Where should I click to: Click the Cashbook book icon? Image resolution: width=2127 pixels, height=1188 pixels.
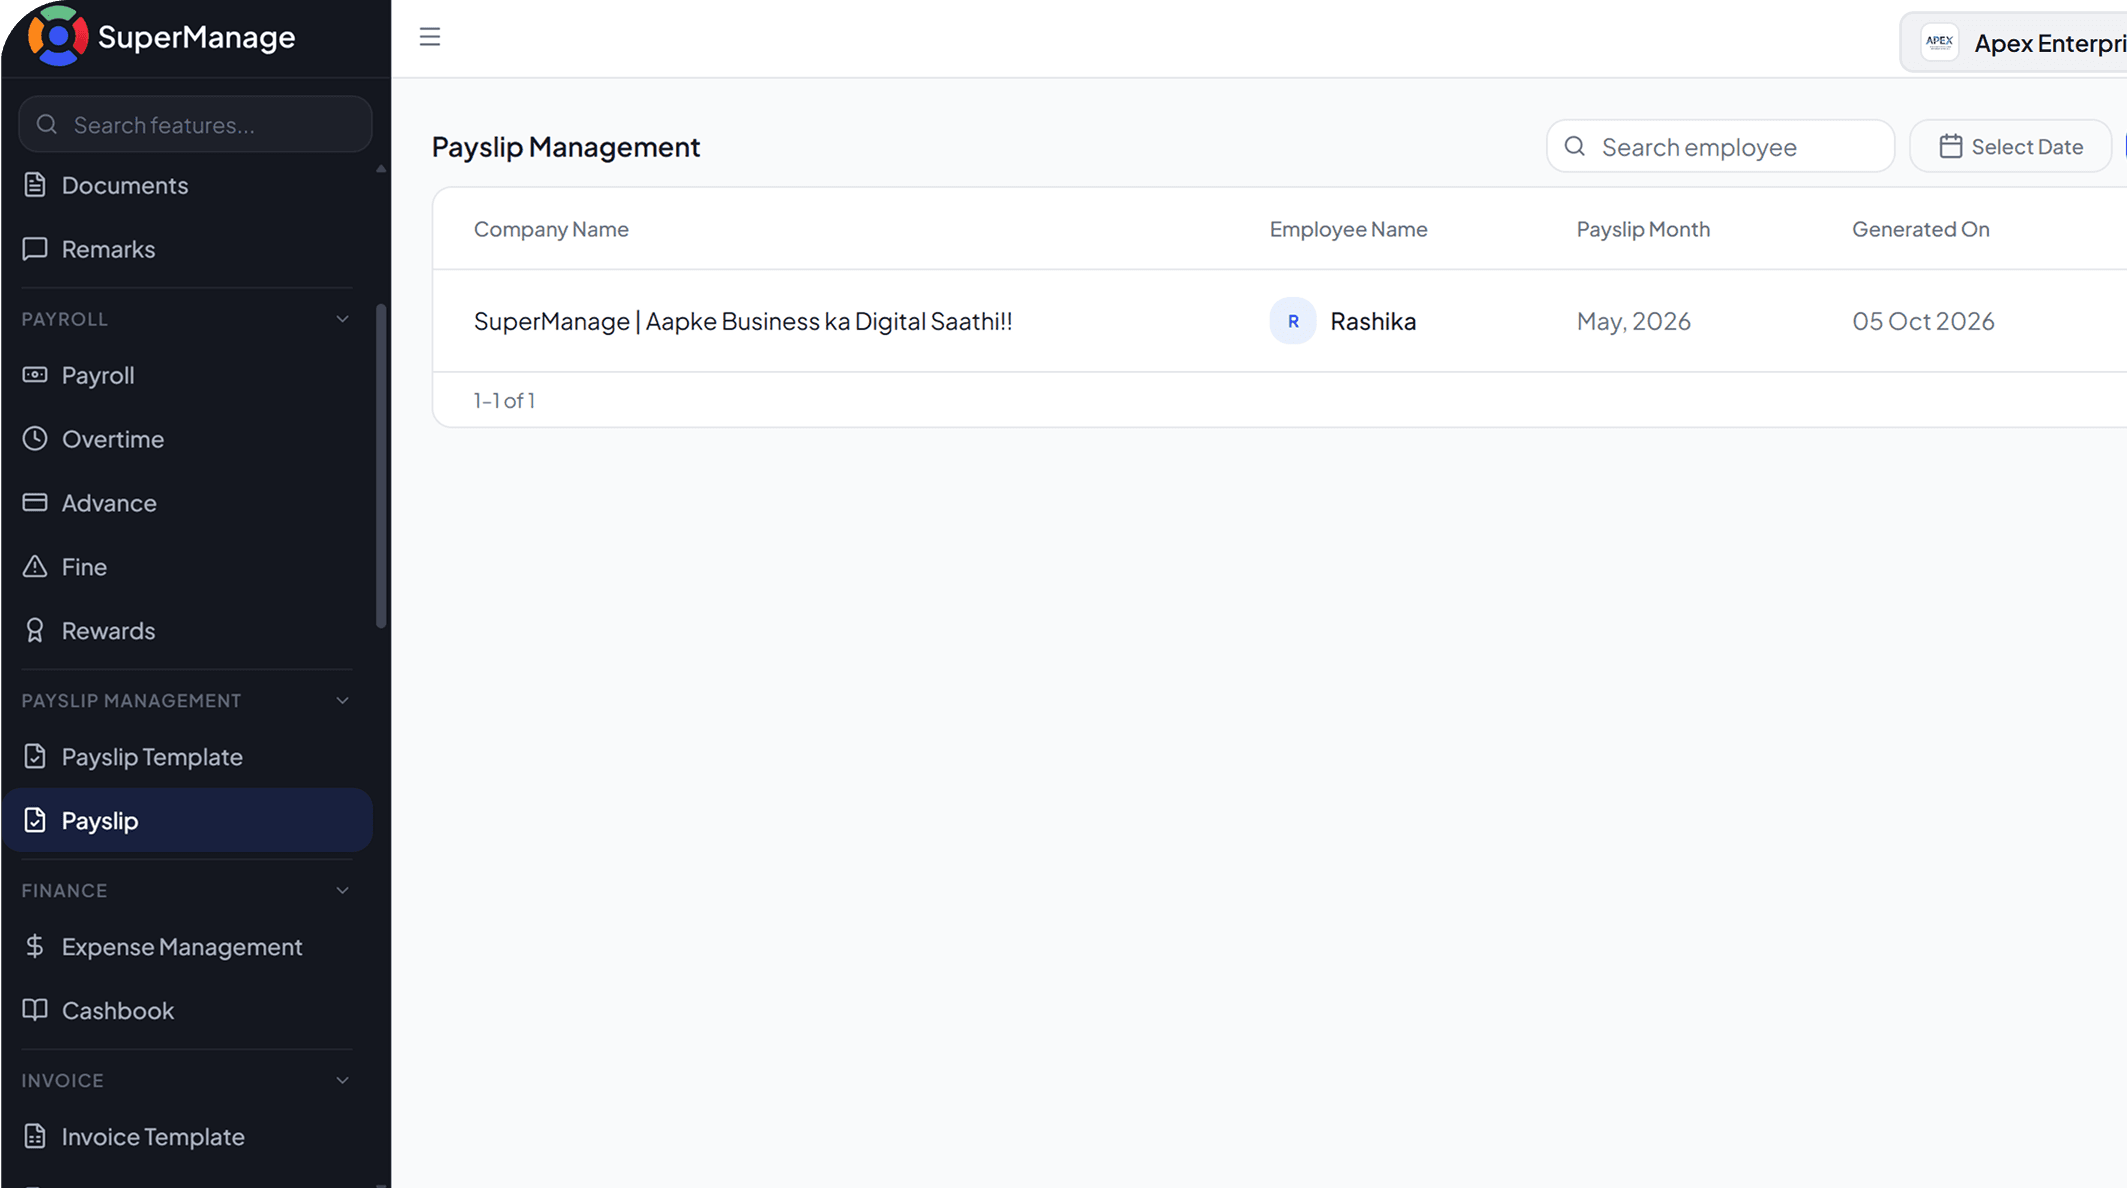click(35, 1011)
